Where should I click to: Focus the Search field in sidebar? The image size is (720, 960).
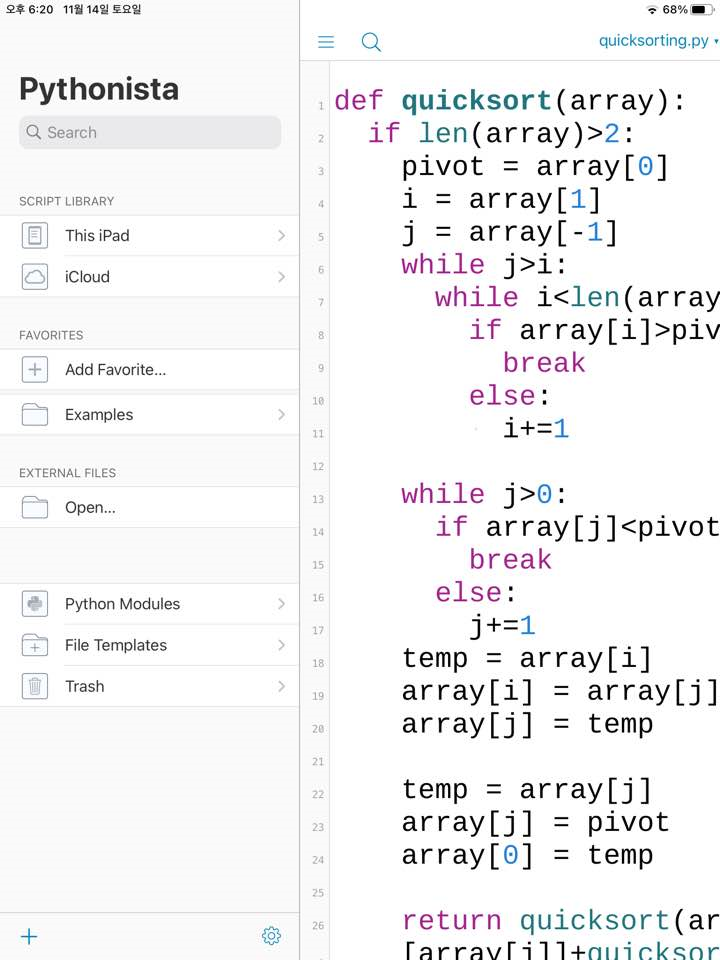tap(150, 132)
